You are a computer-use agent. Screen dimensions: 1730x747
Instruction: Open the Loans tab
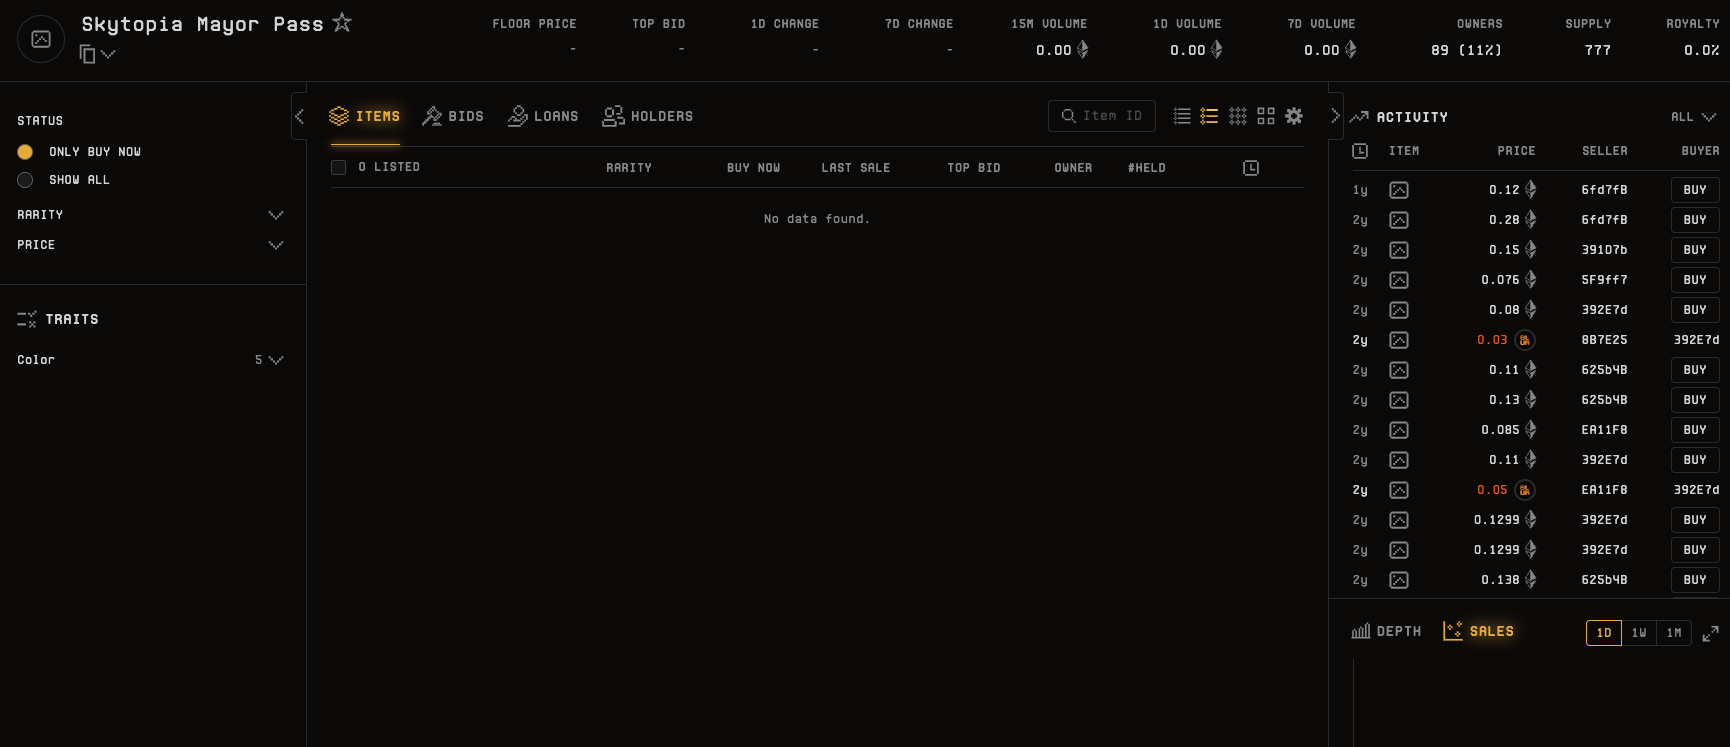click(543, 117)
